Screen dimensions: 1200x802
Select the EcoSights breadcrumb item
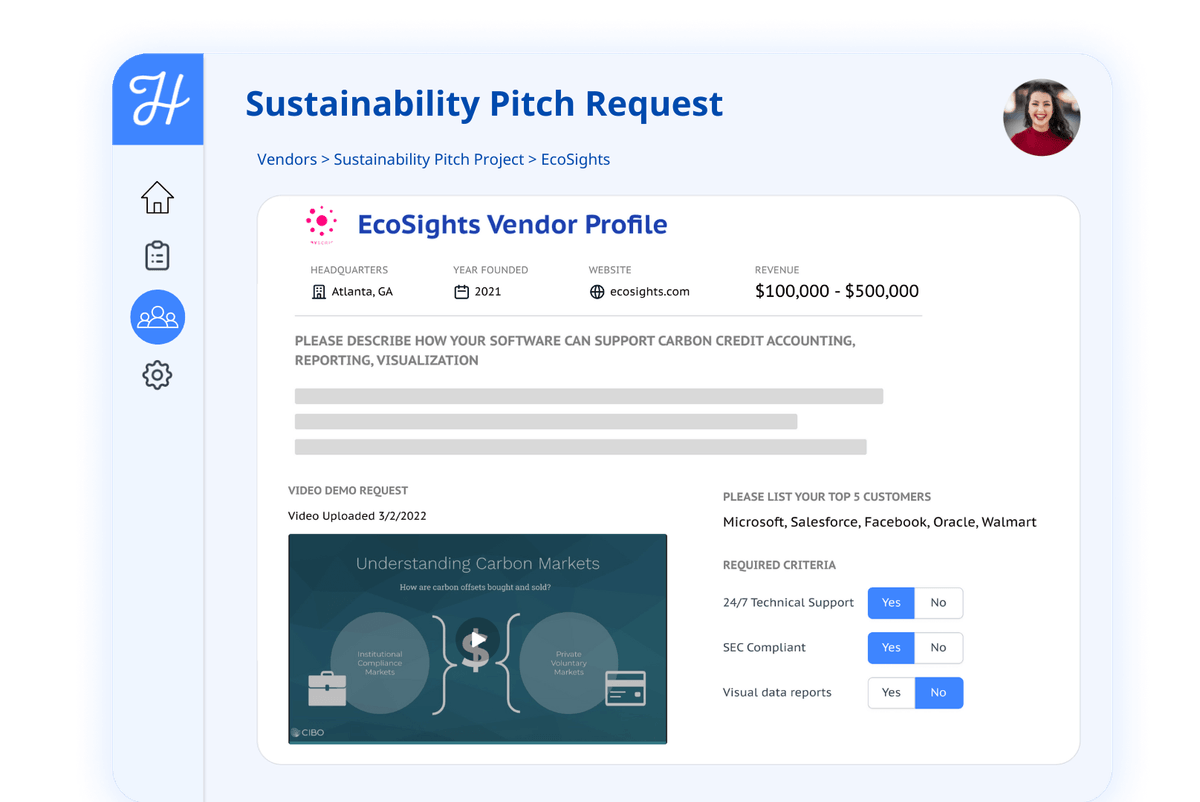pyautogui.click(x=575, y=159)
